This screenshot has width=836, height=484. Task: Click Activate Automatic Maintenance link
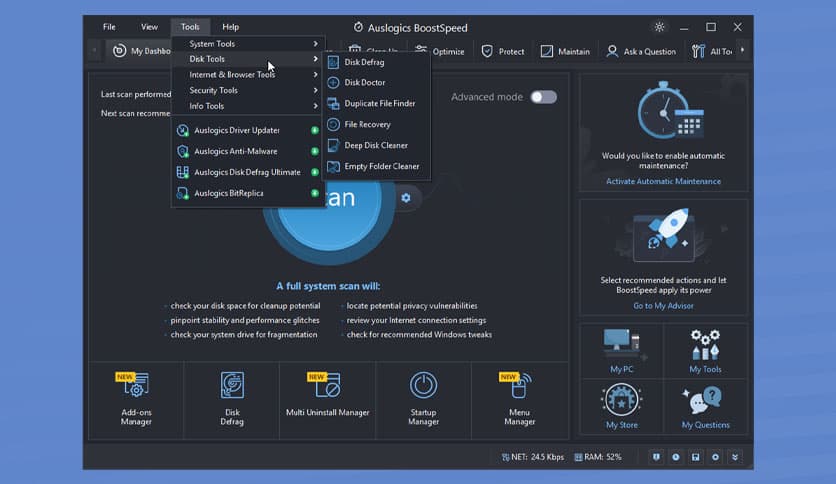663,181
